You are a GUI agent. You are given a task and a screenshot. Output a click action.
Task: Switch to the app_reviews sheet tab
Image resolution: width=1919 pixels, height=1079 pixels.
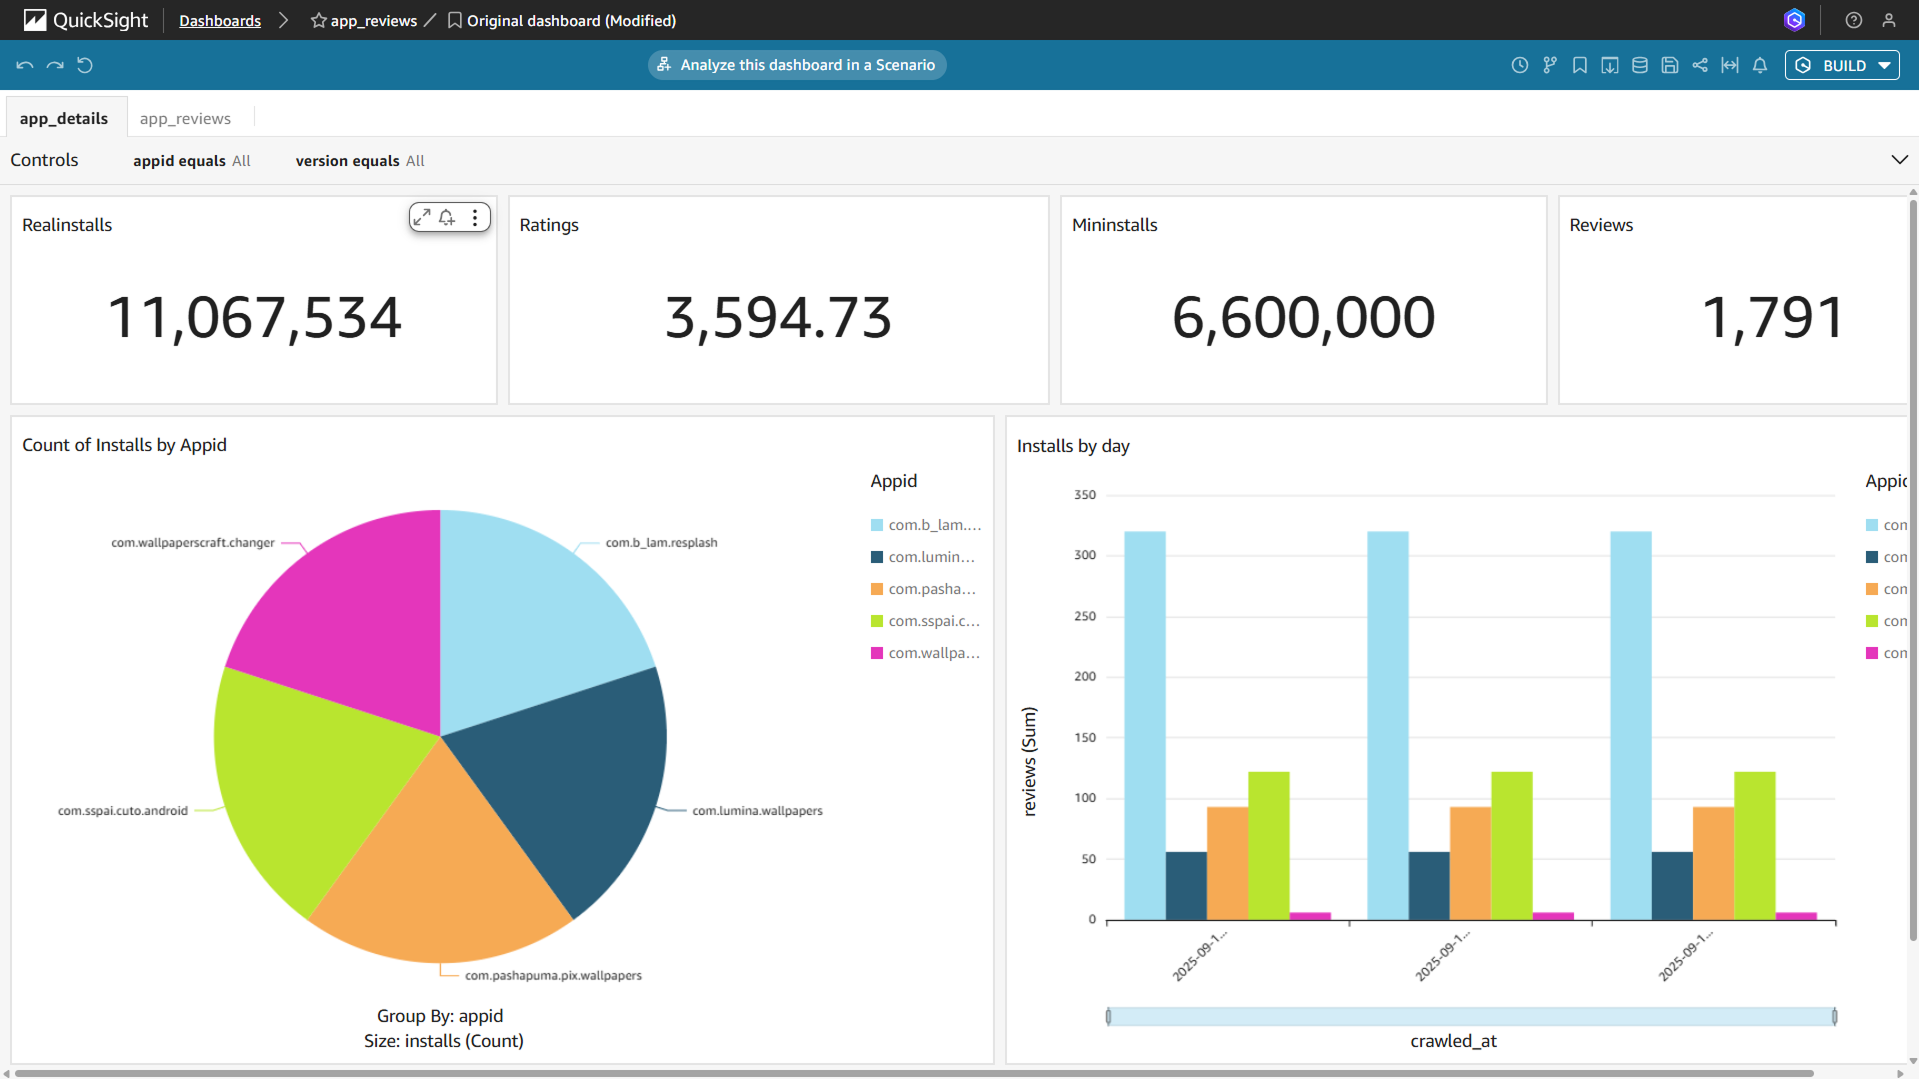click(185, 118)
